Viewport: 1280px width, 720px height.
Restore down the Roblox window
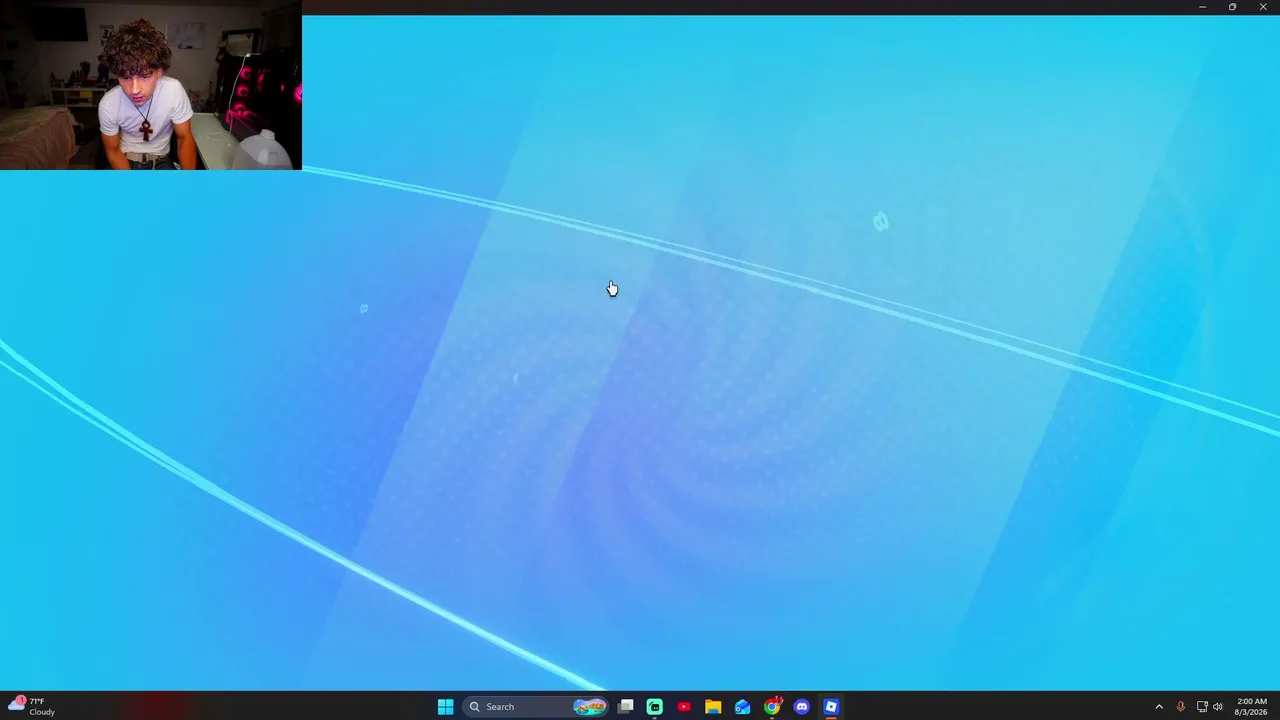click(1232, 7)
